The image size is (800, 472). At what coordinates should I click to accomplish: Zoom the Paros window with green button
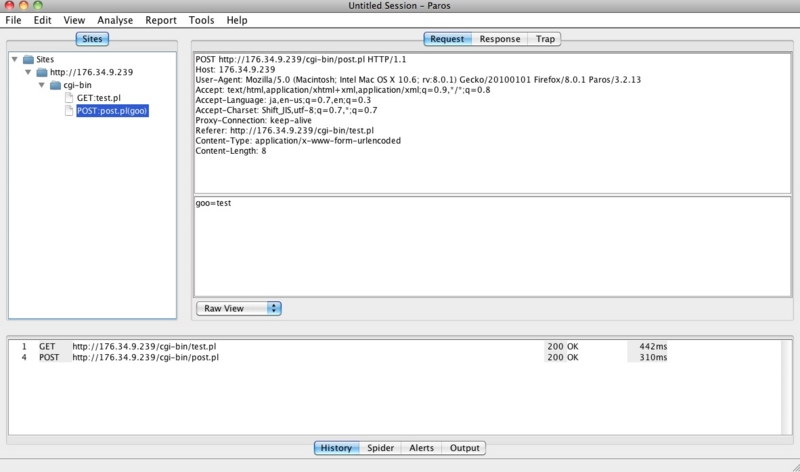click(x=38, y=5)
